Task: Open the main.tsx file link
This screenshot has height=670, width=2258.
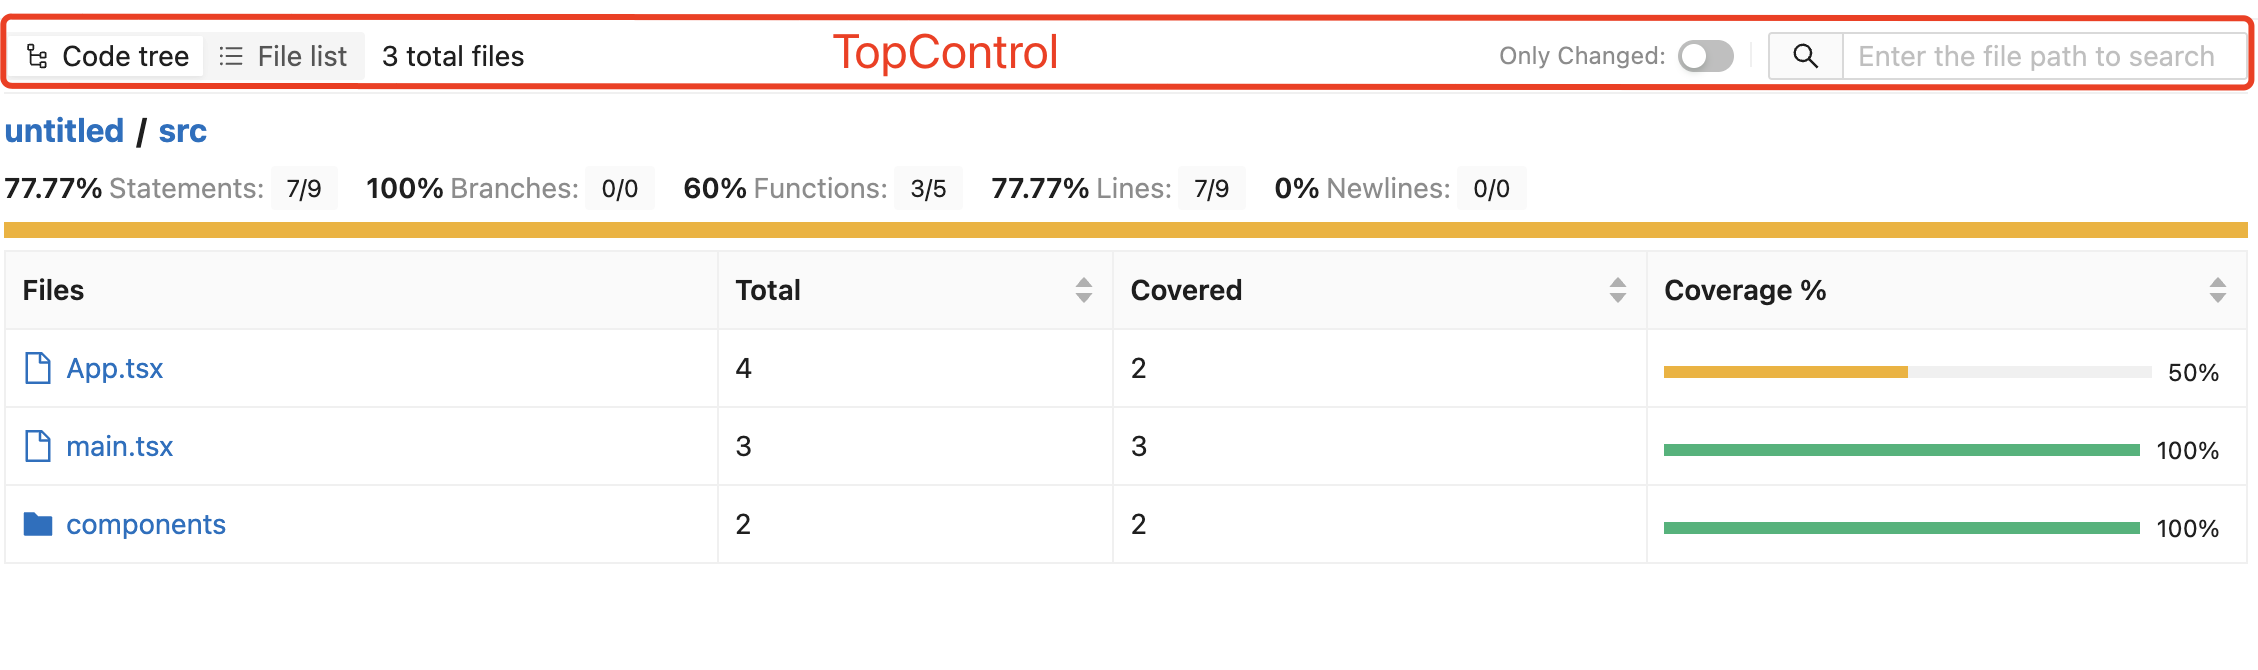Action: [x=119, y=446]
